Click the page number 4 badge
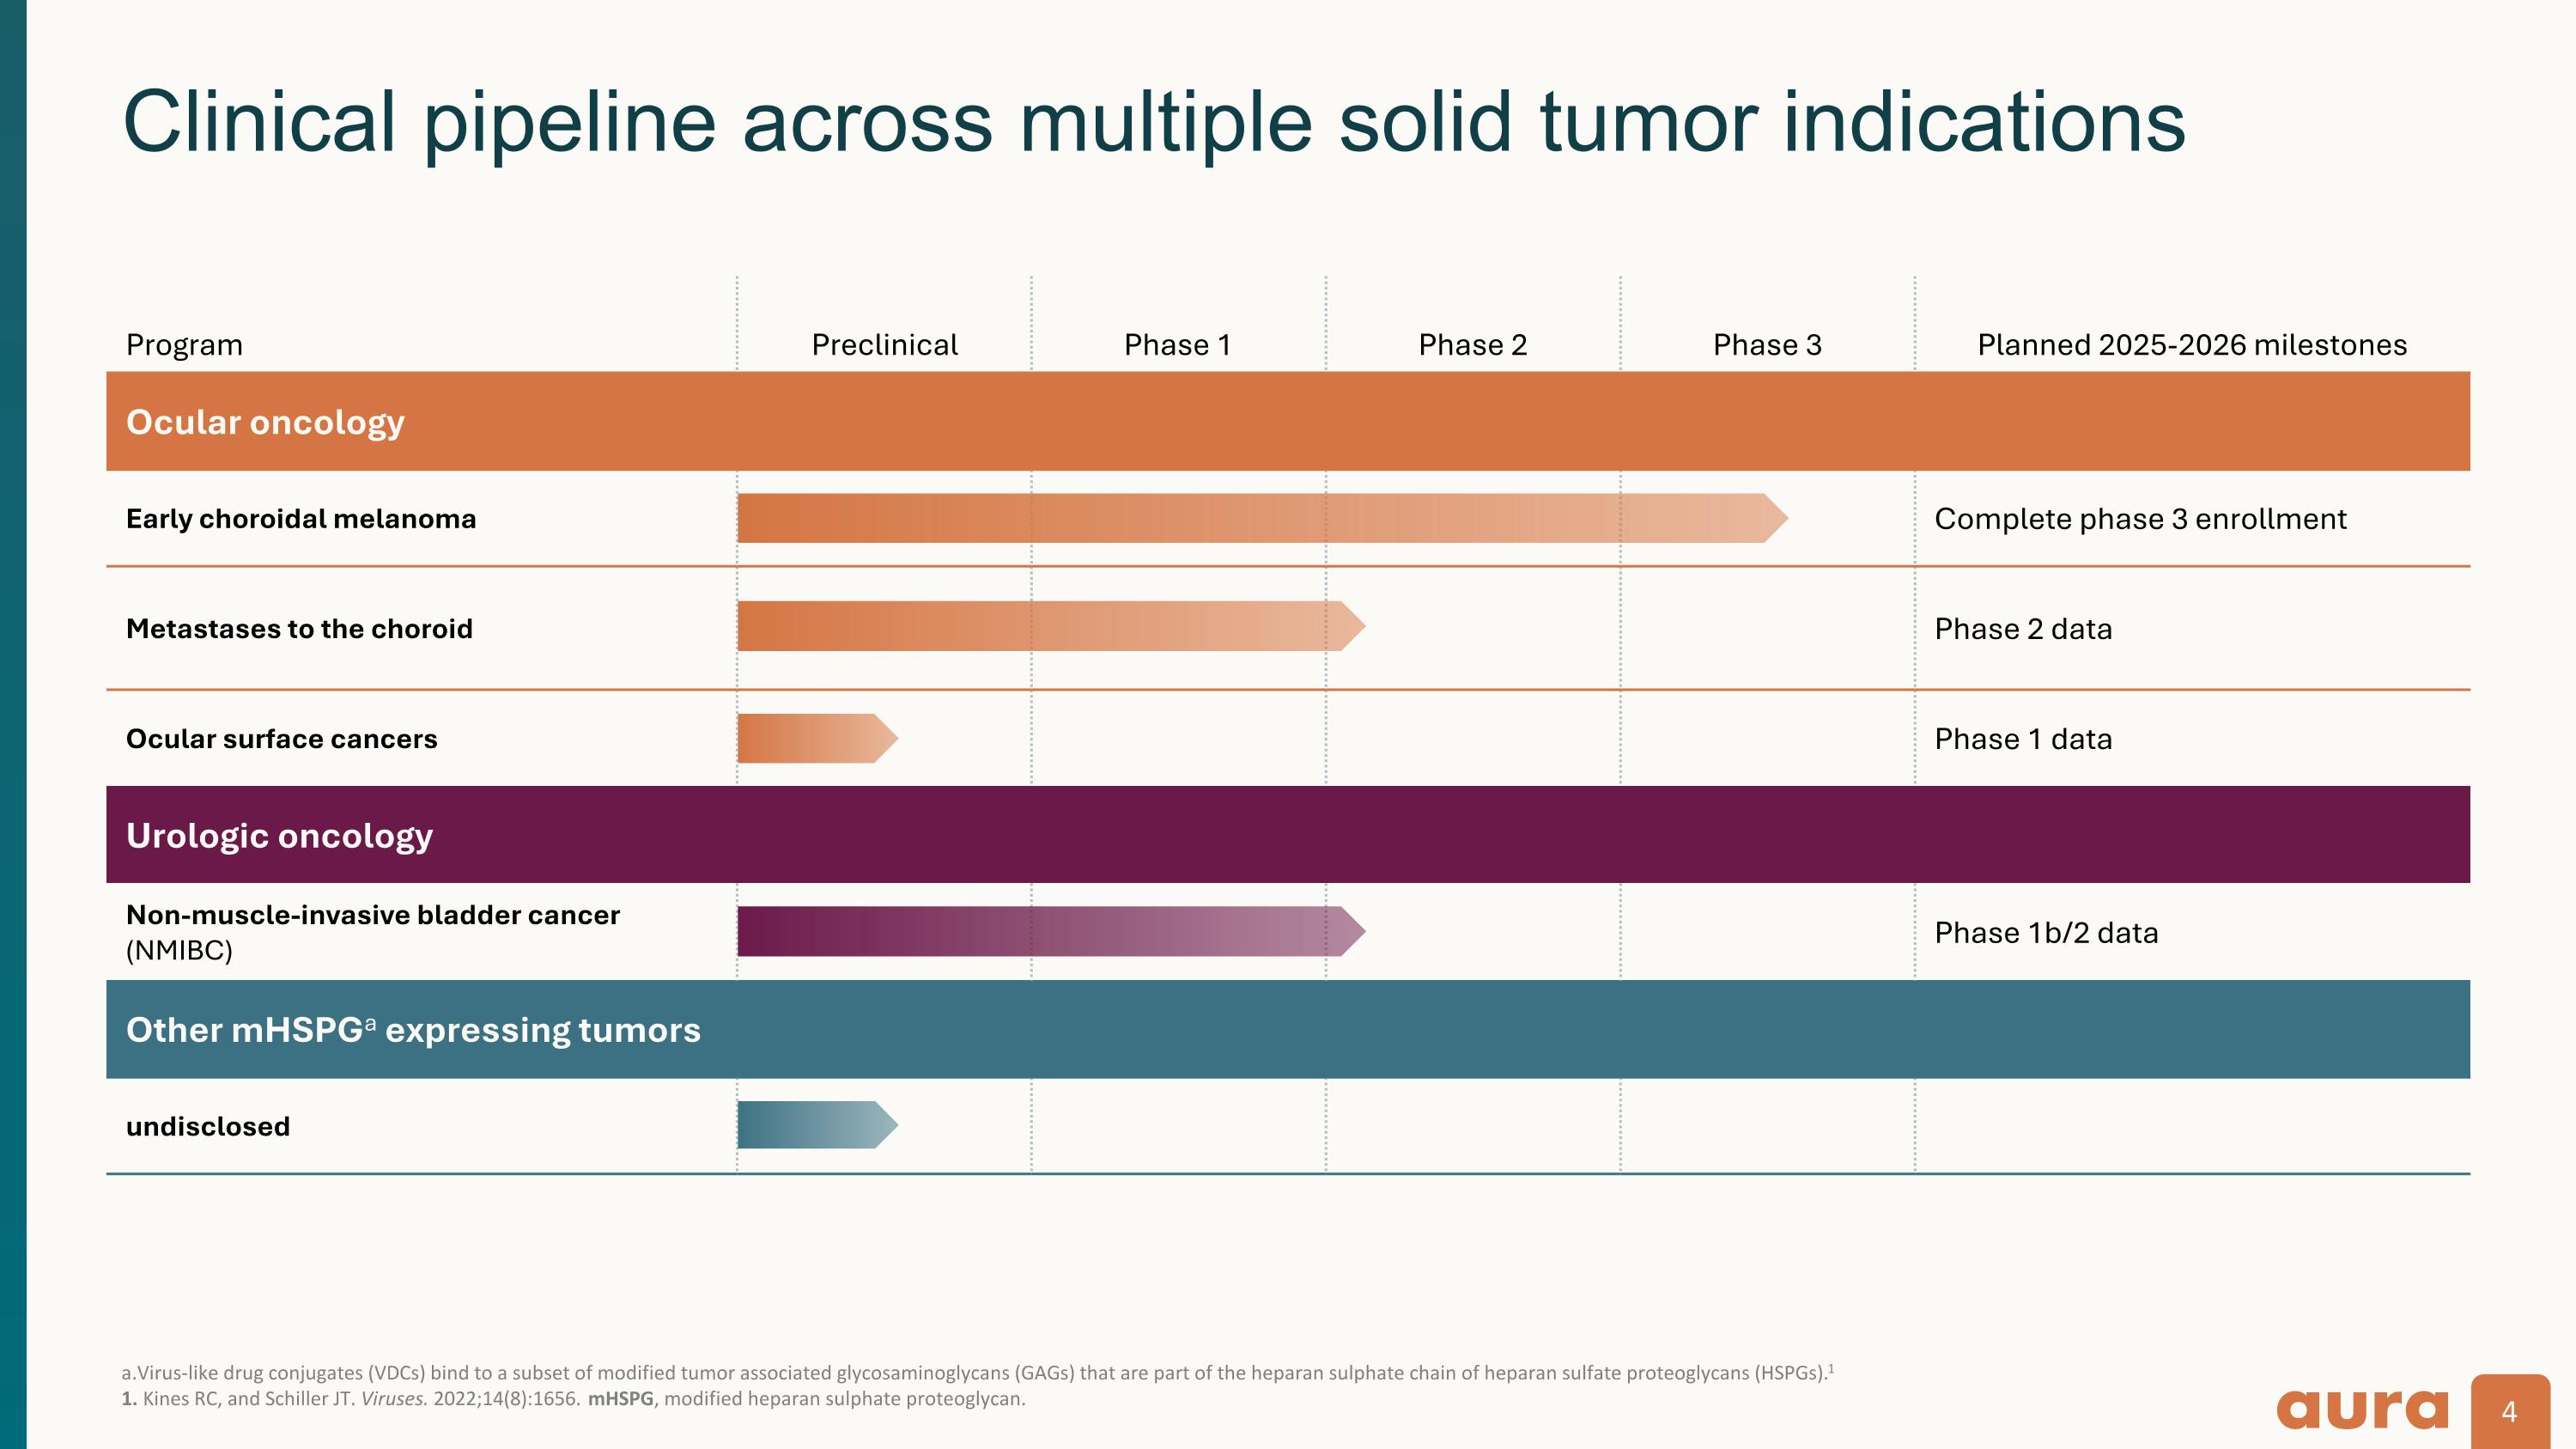The height and width of the screenshot is (1449, 2576). point(2509,1411)
